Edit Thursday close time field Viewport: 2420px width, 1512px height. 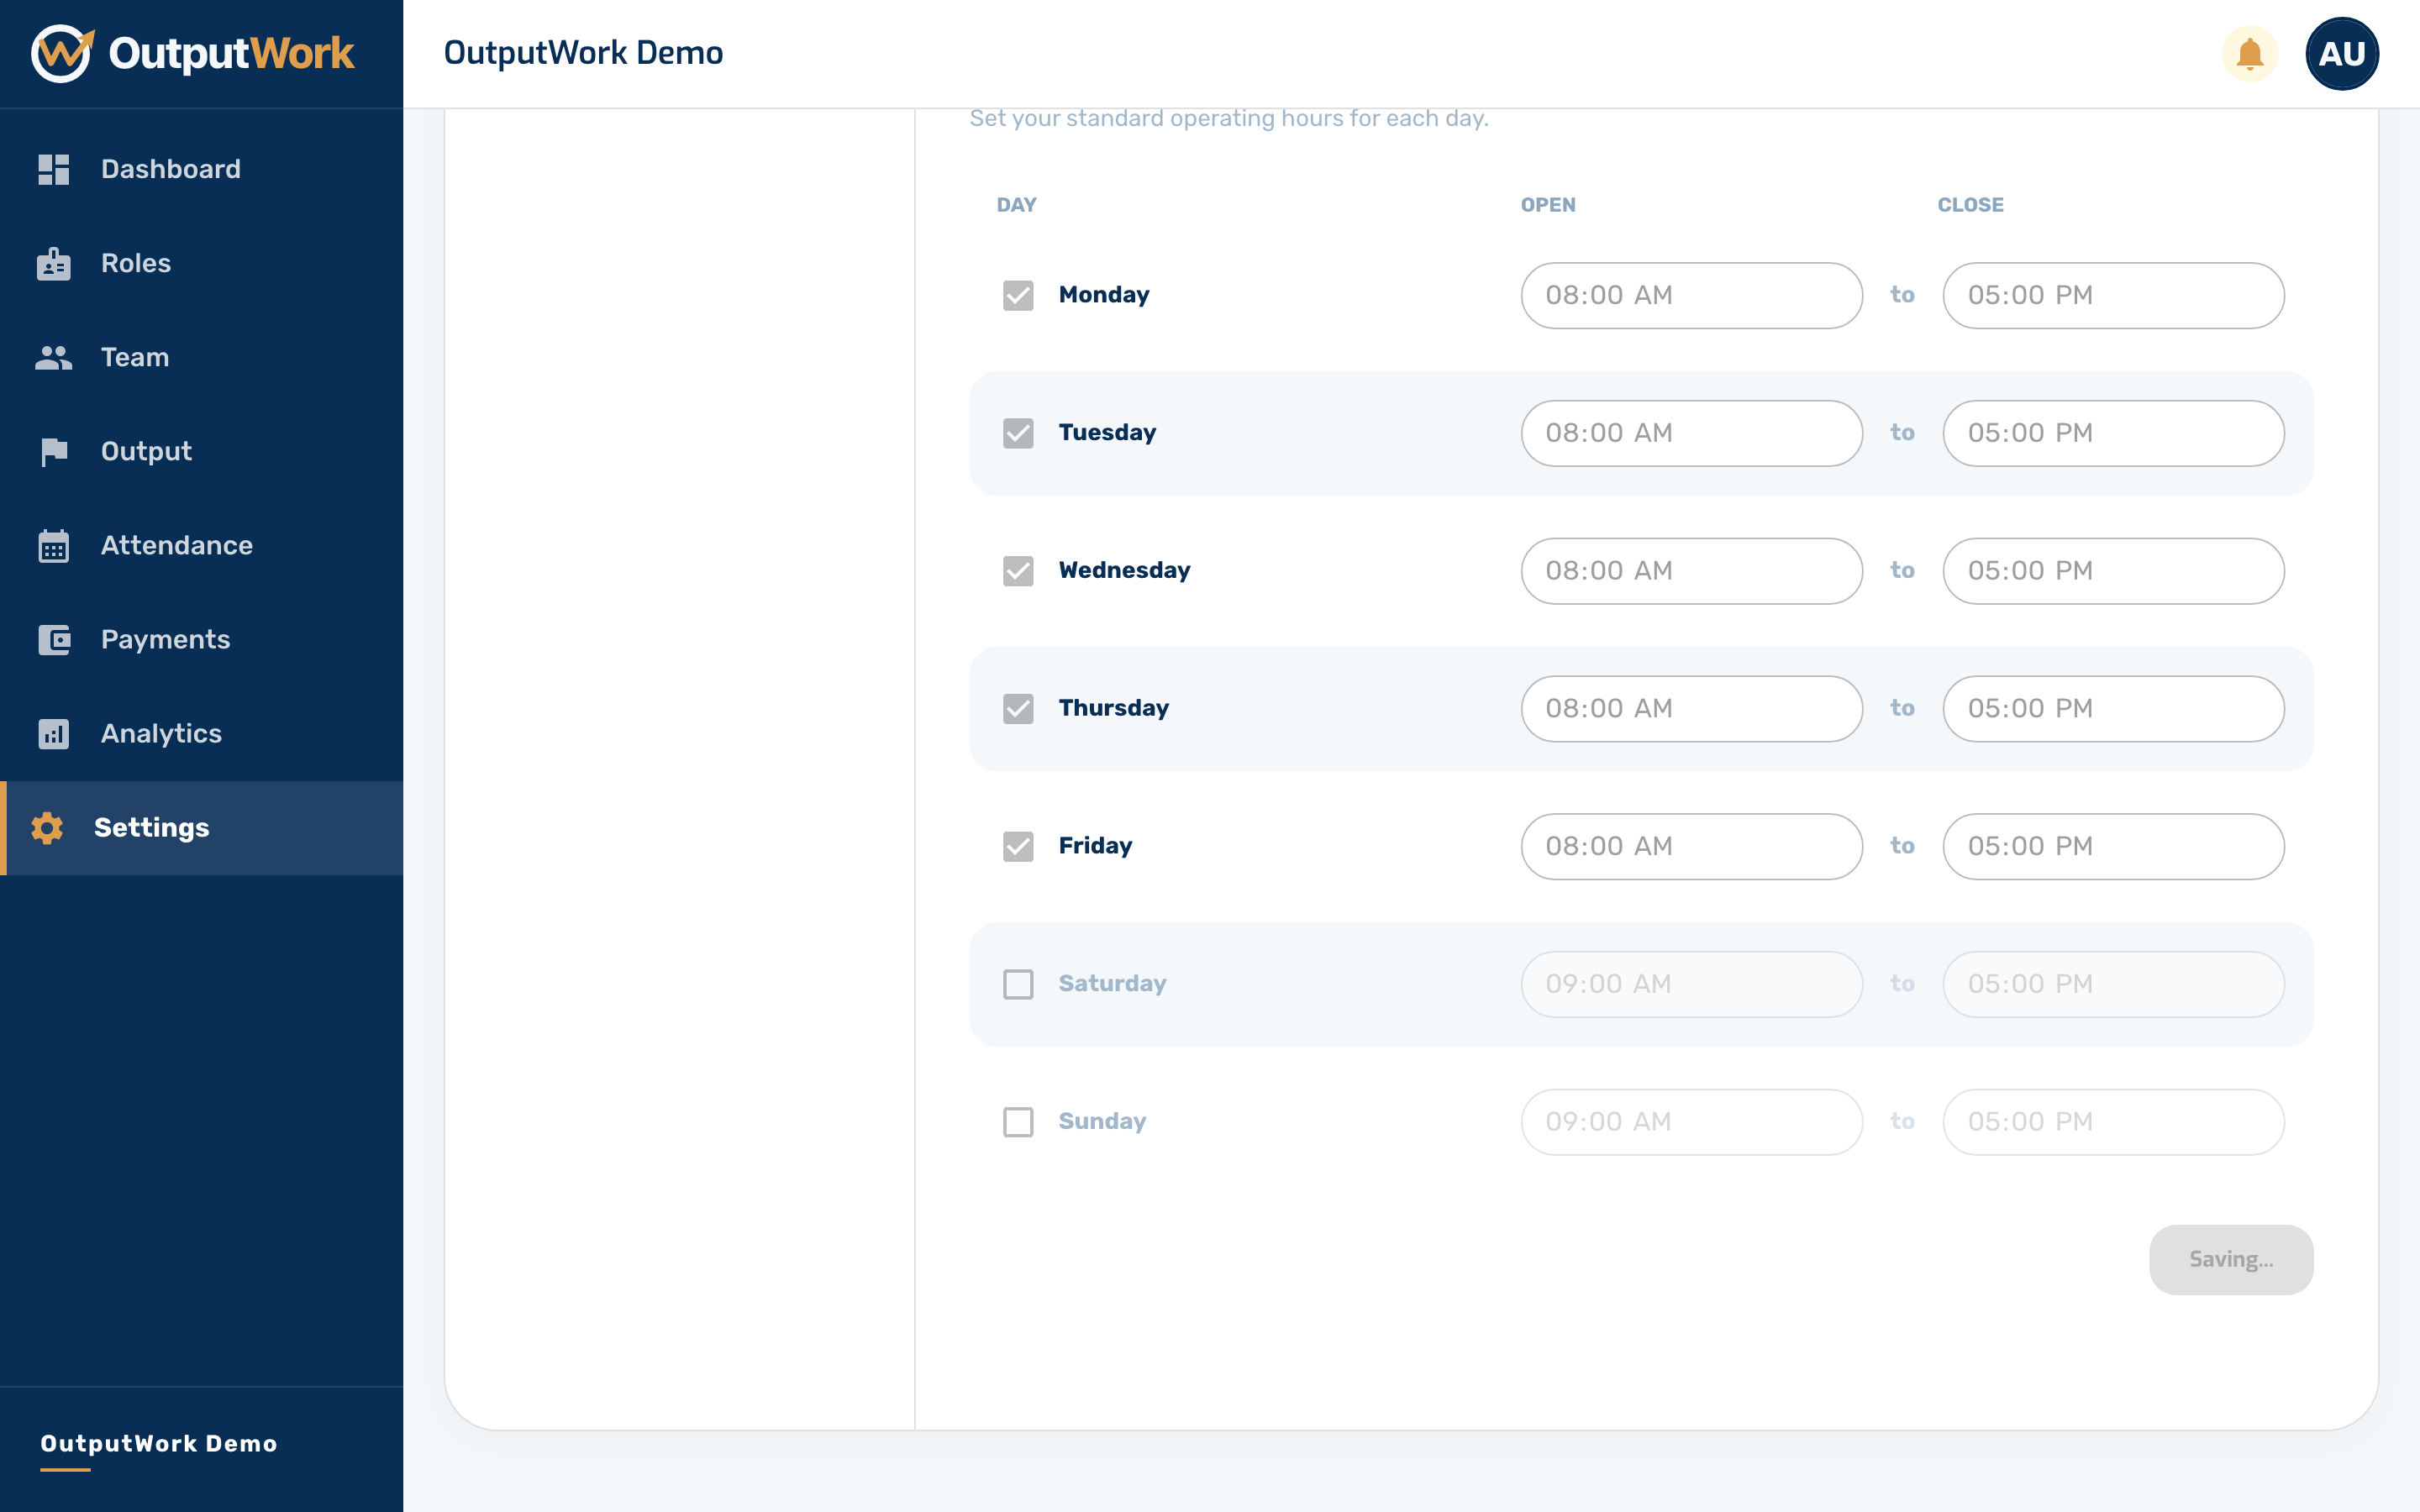pos(2113,708)
